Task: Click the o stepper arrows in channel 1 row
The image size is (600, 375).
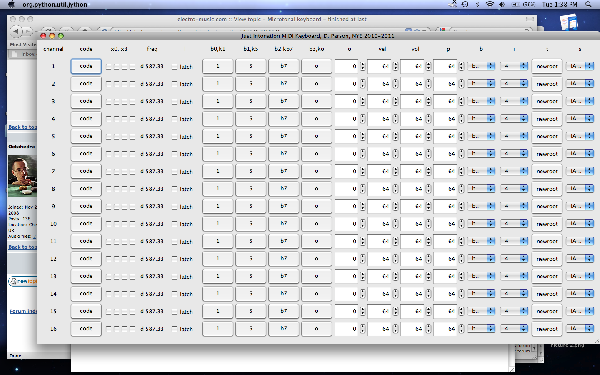Action: pyautogui.click(x=362, y=66)
